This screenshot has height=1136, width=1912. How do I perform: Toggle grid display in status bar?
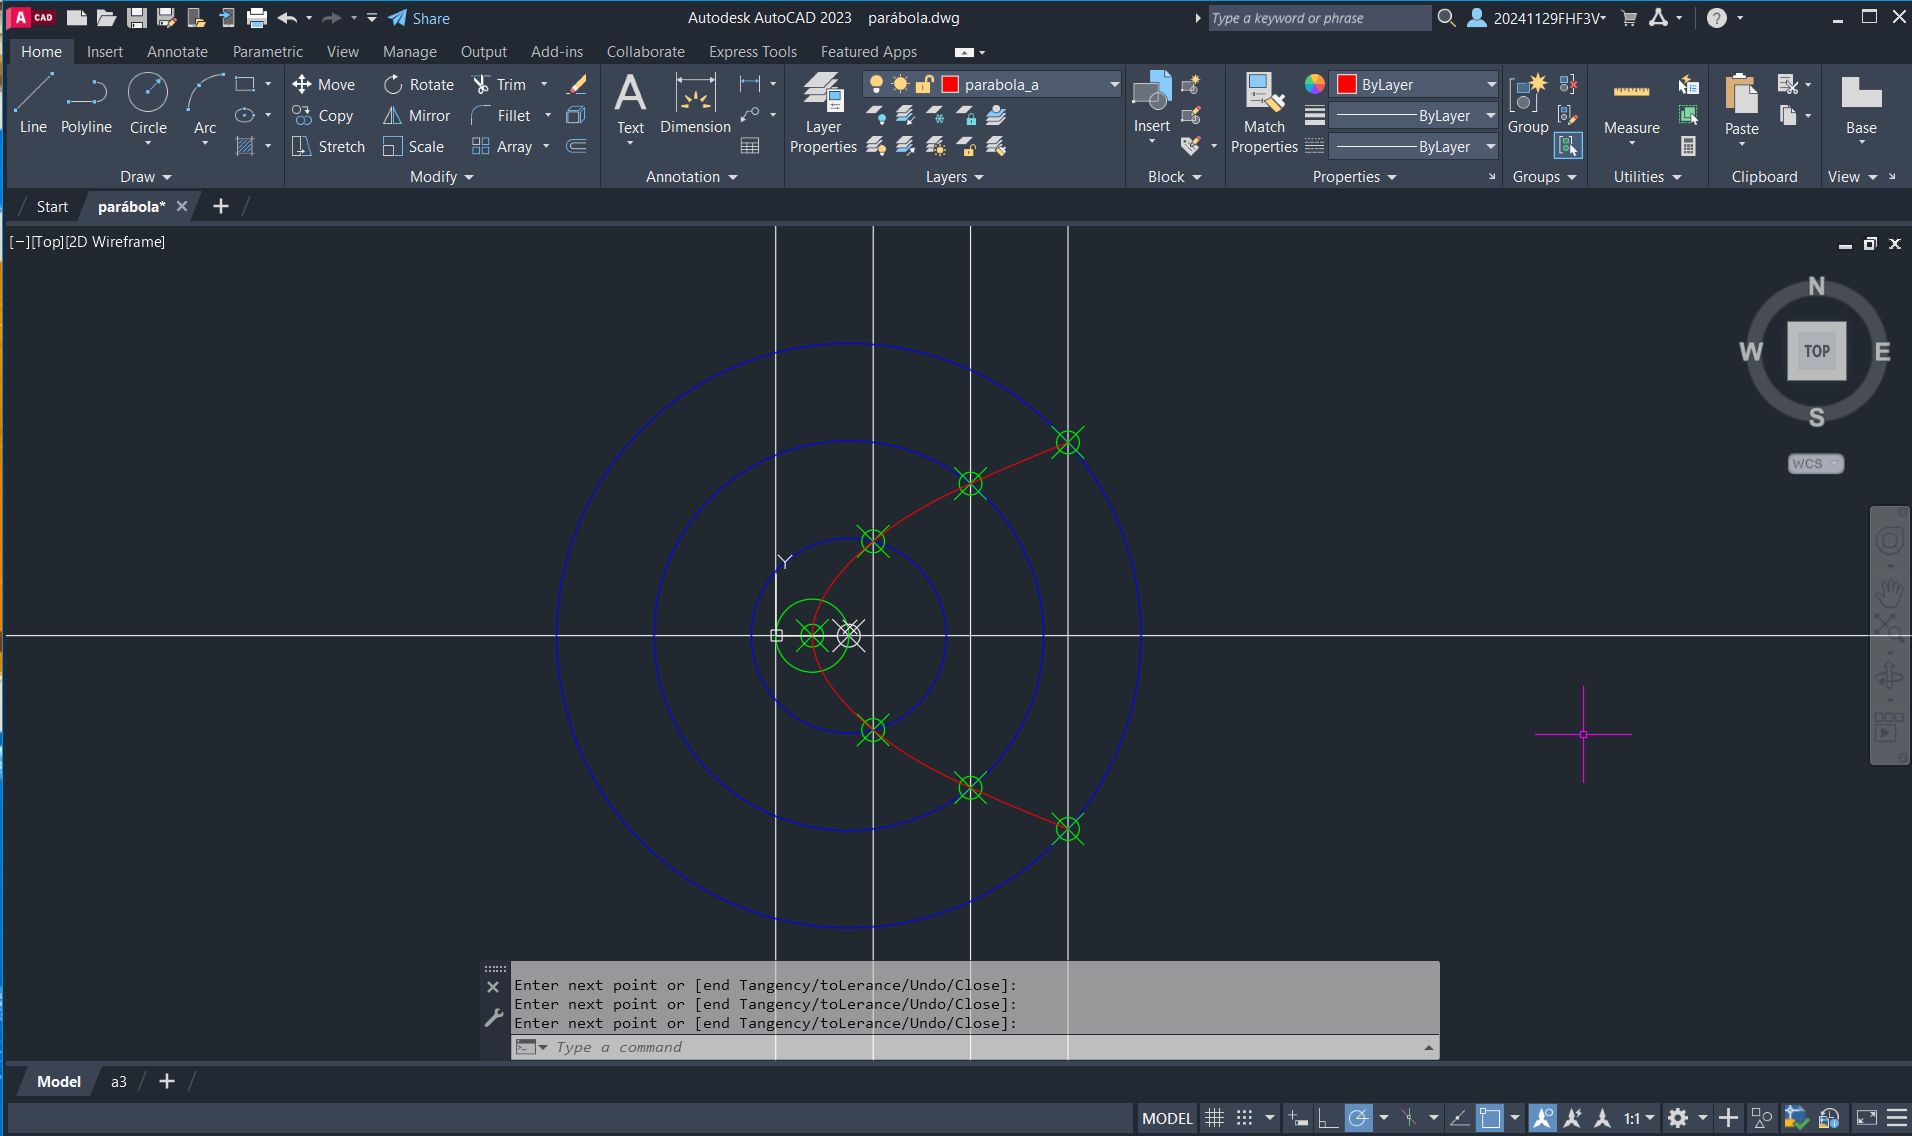point(1214,1118)
